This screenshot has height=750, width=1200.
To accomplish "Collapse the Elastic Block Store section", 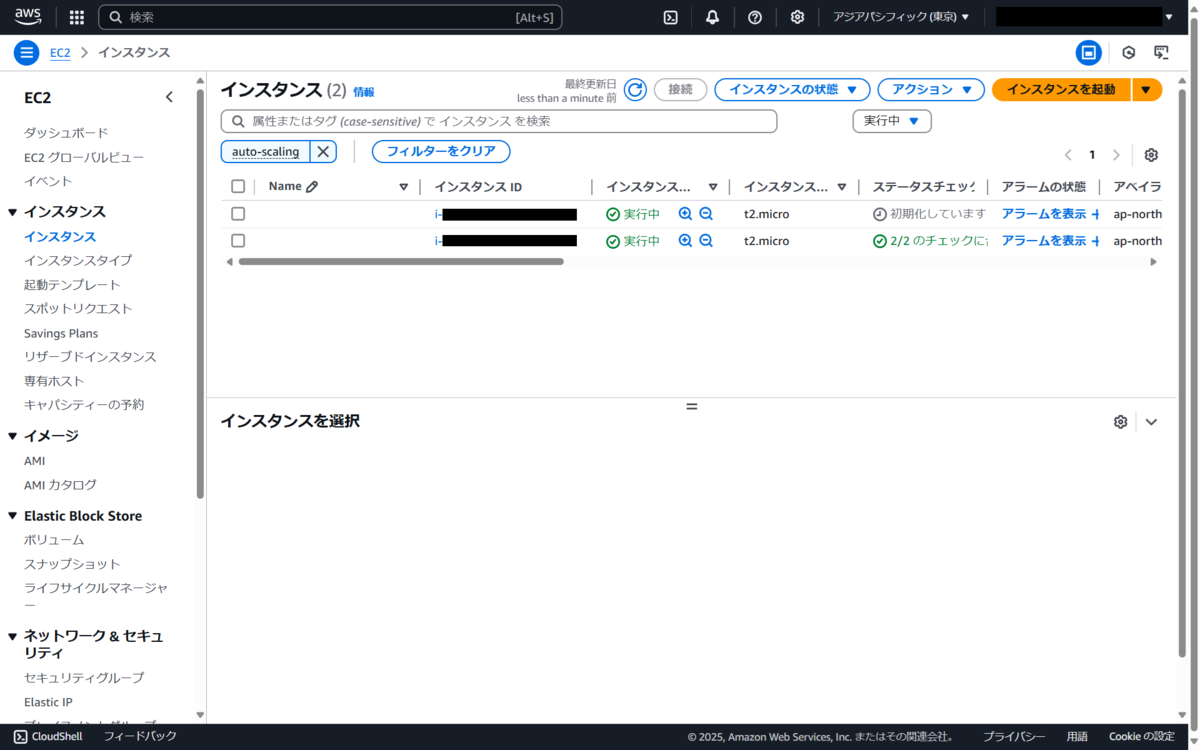I will click(x=13, y=516).
